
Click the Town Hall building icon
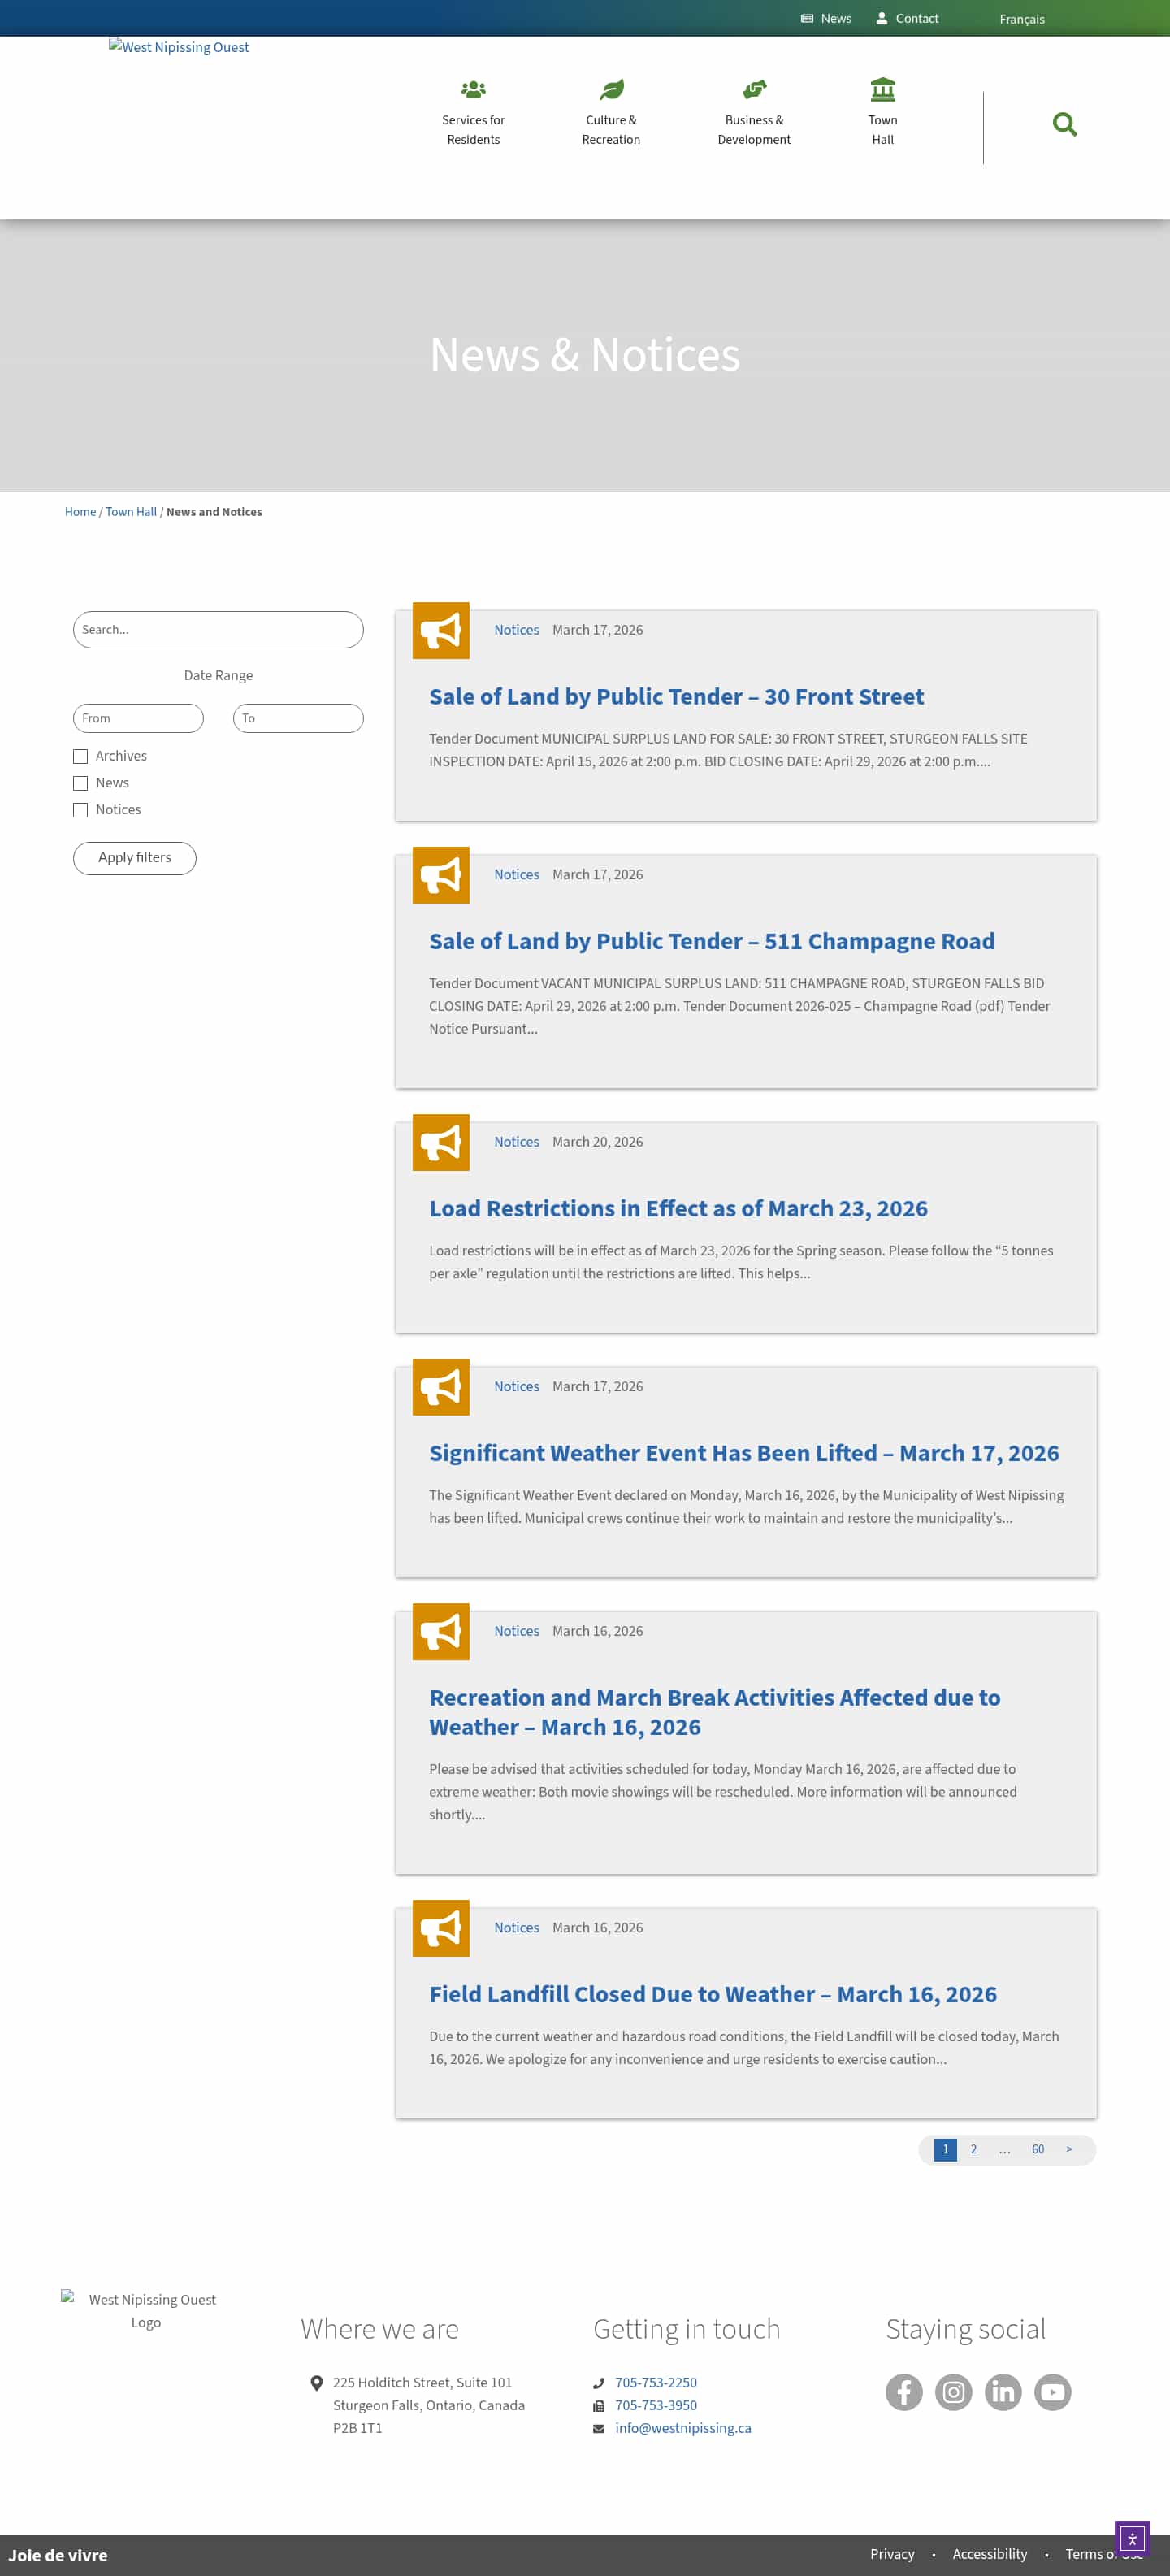[x=882, y=90]
